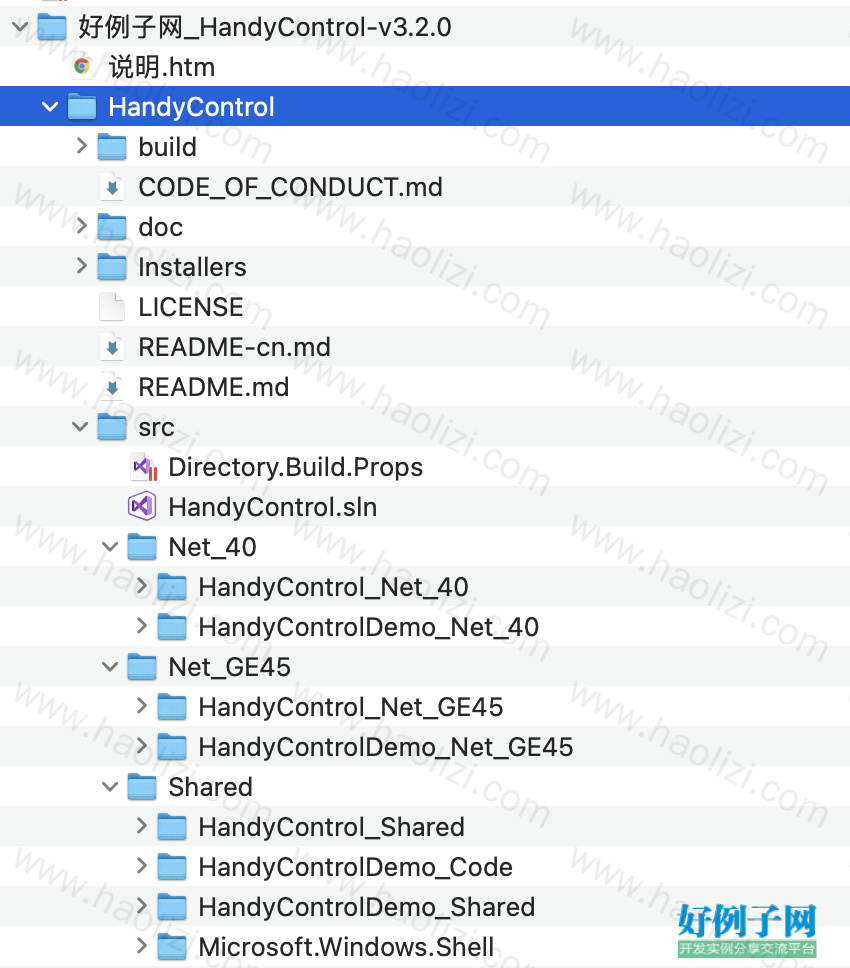Click the blank LICENSE file icon
850x968 pixels.
click(112, 307)
